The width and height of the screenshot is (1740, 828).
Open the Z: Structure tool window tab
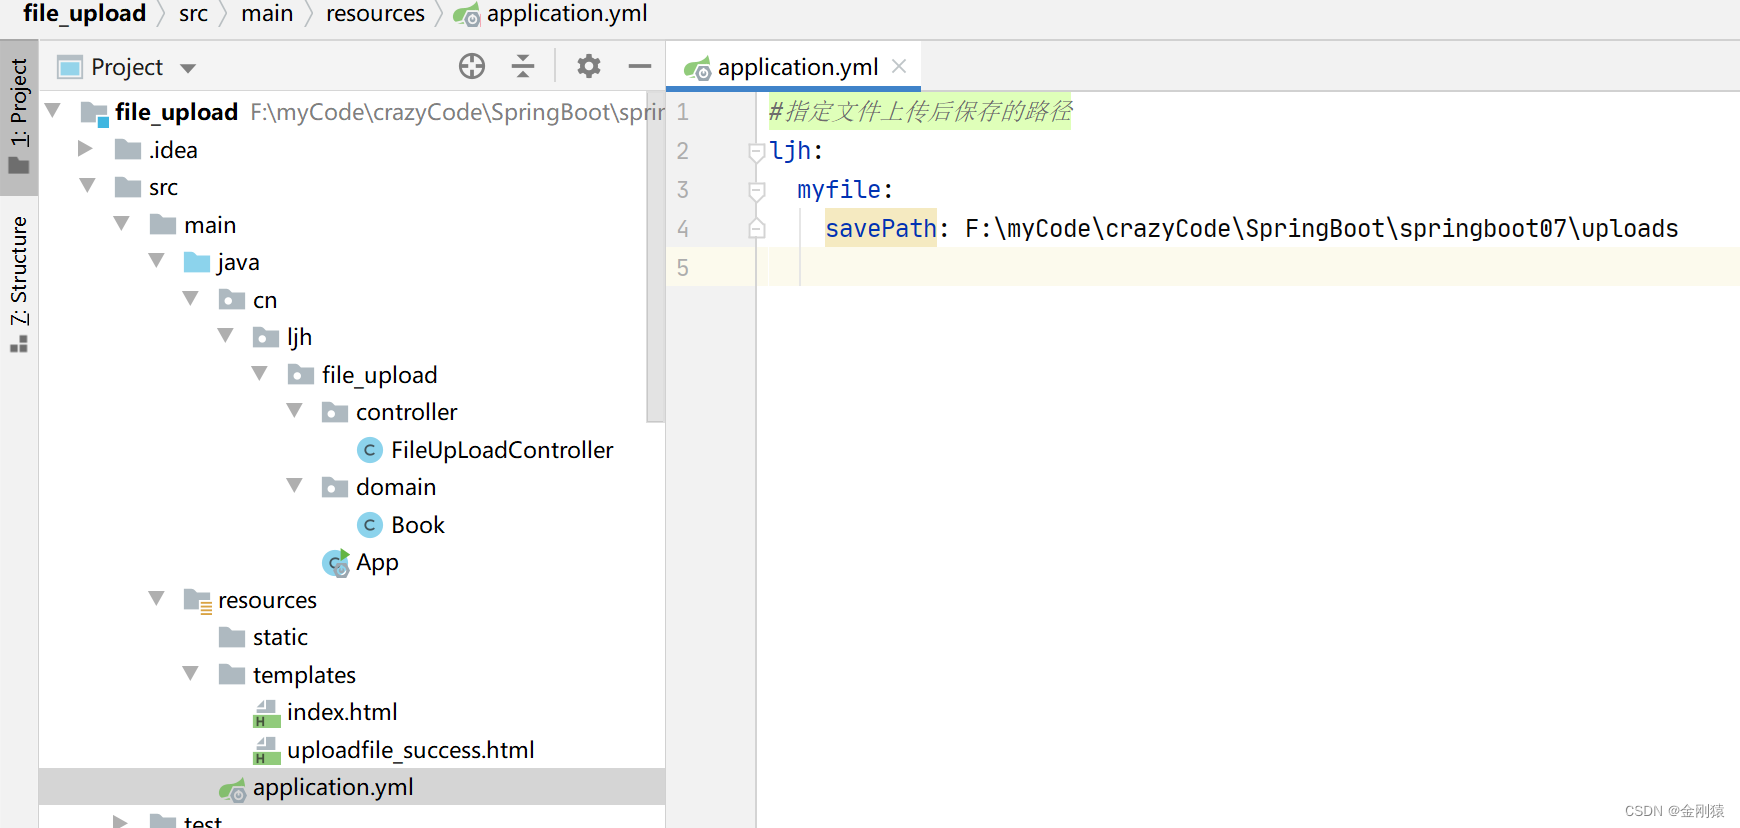19,284
